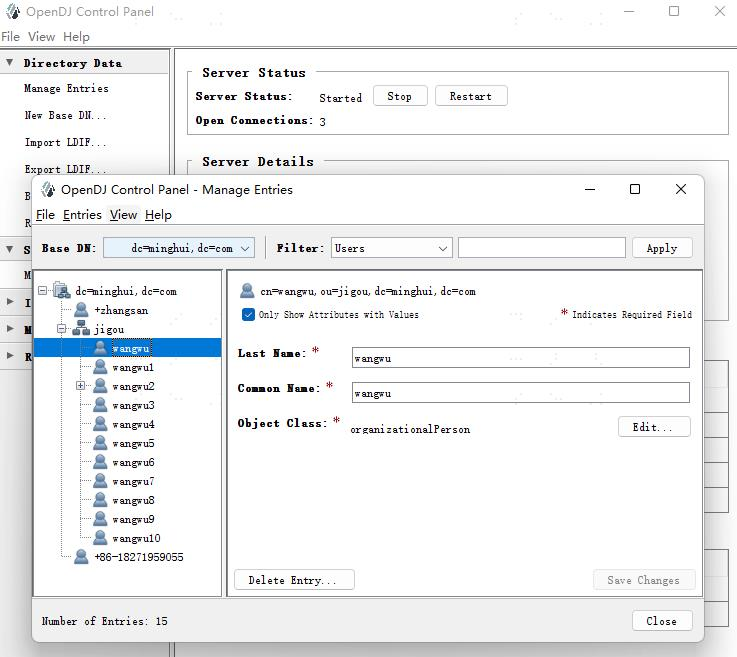Image resolution: width=737 pixels, height=657 pixels.
Task: Click the jigou organizational unit icon
Action: [81, 329]
